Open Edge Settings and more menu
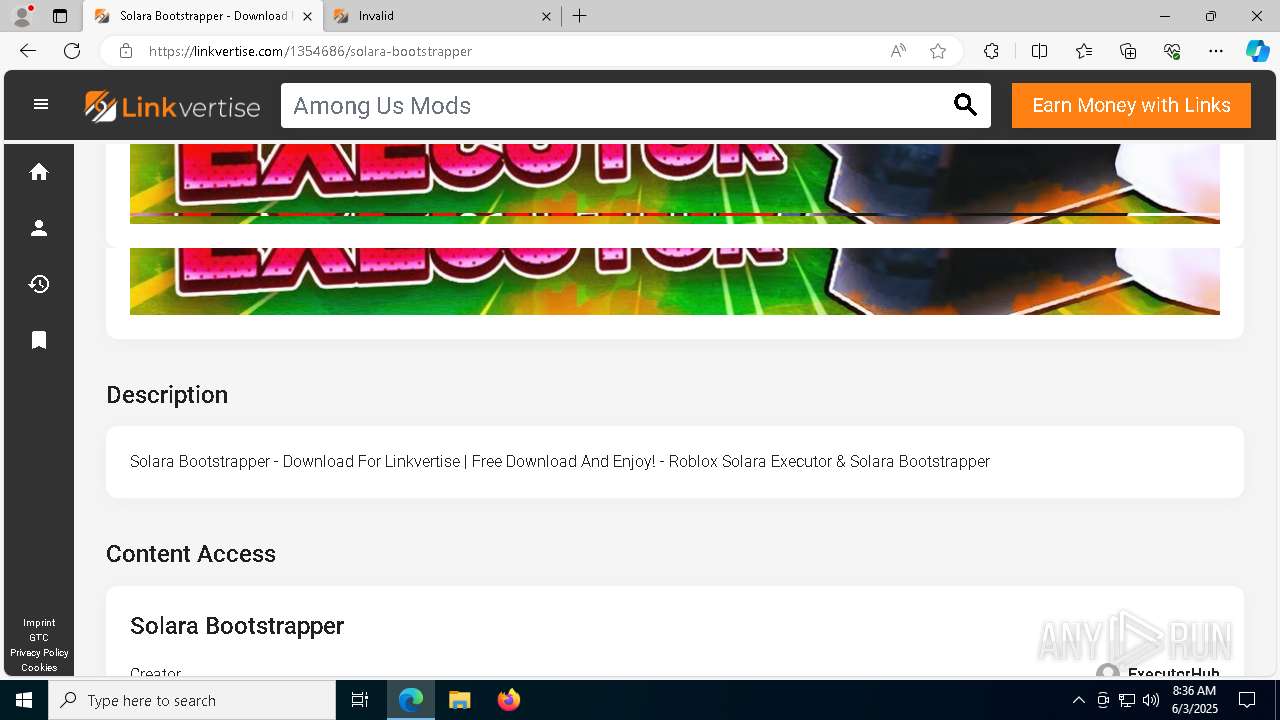This screenshot has height=720, width=1280. tap(1216, 51)
